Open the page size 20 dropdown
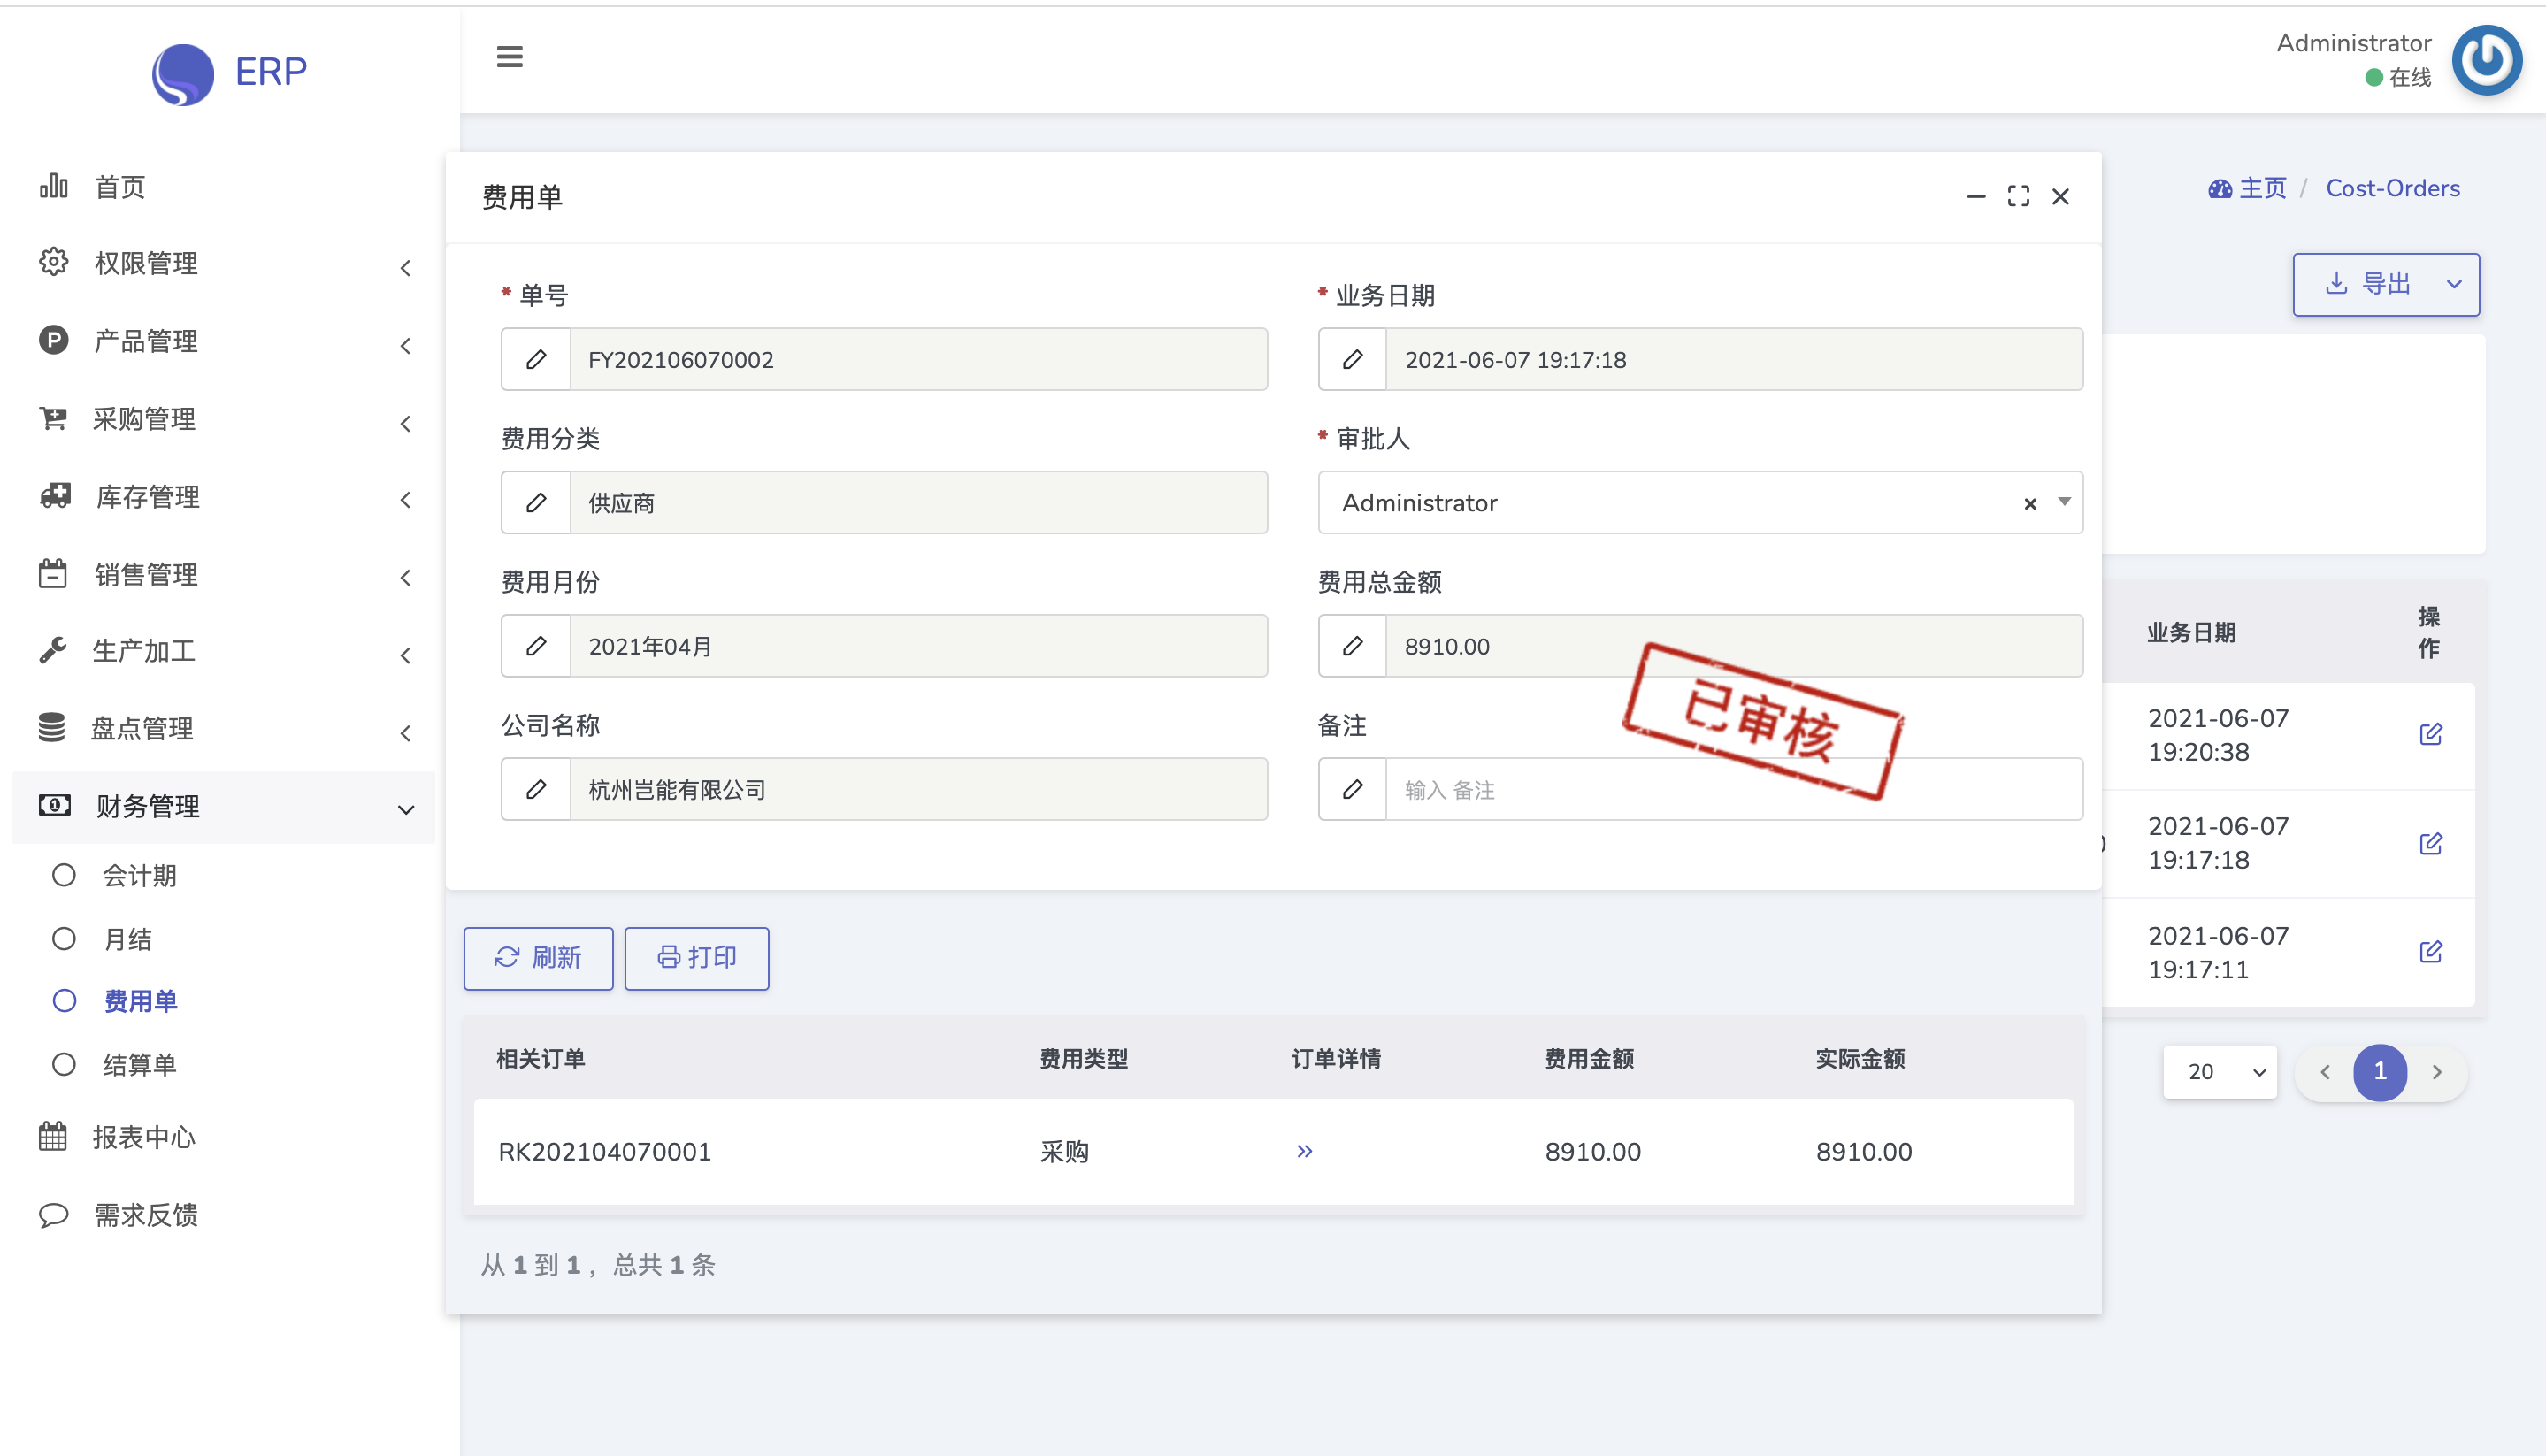 2219,1072
